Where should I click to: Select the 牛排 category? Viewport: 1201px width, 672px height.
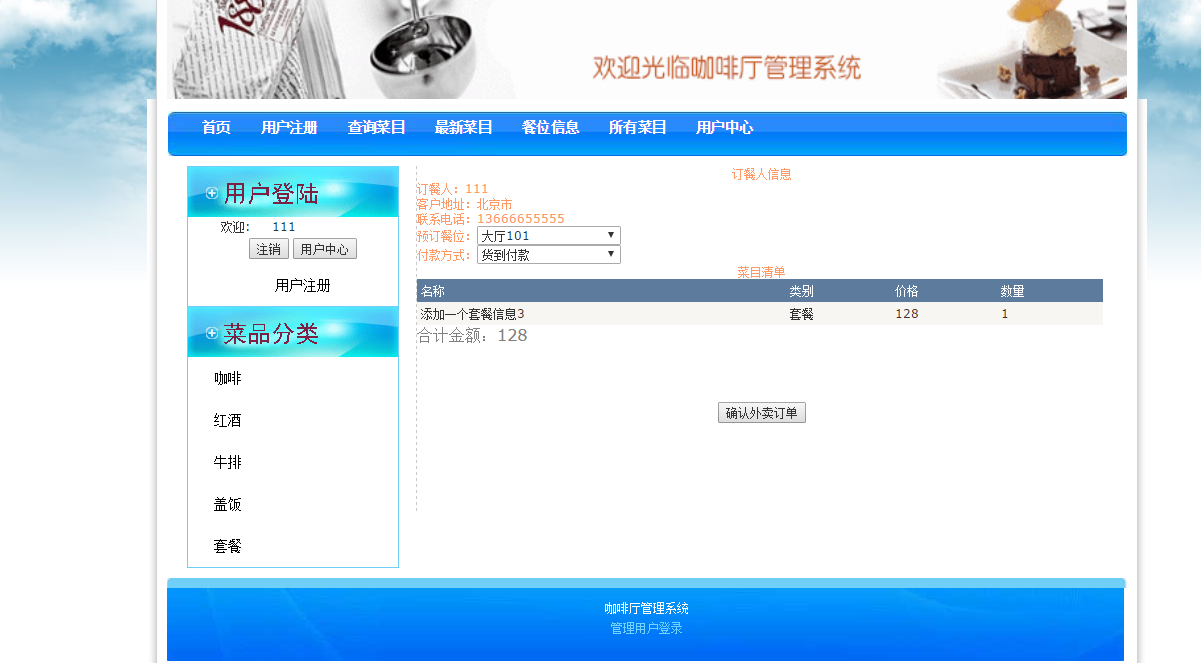(227, 462)
